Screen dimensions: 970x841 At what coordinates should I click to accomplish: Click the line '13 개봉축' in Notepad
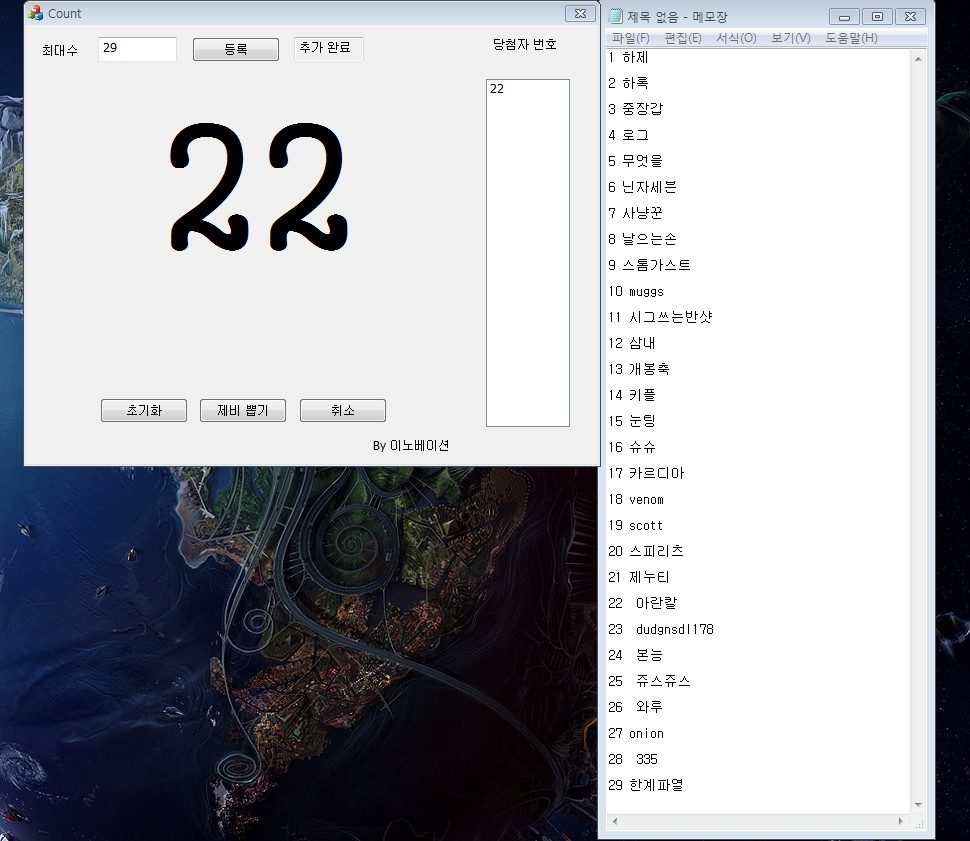[x=639, y=369]
